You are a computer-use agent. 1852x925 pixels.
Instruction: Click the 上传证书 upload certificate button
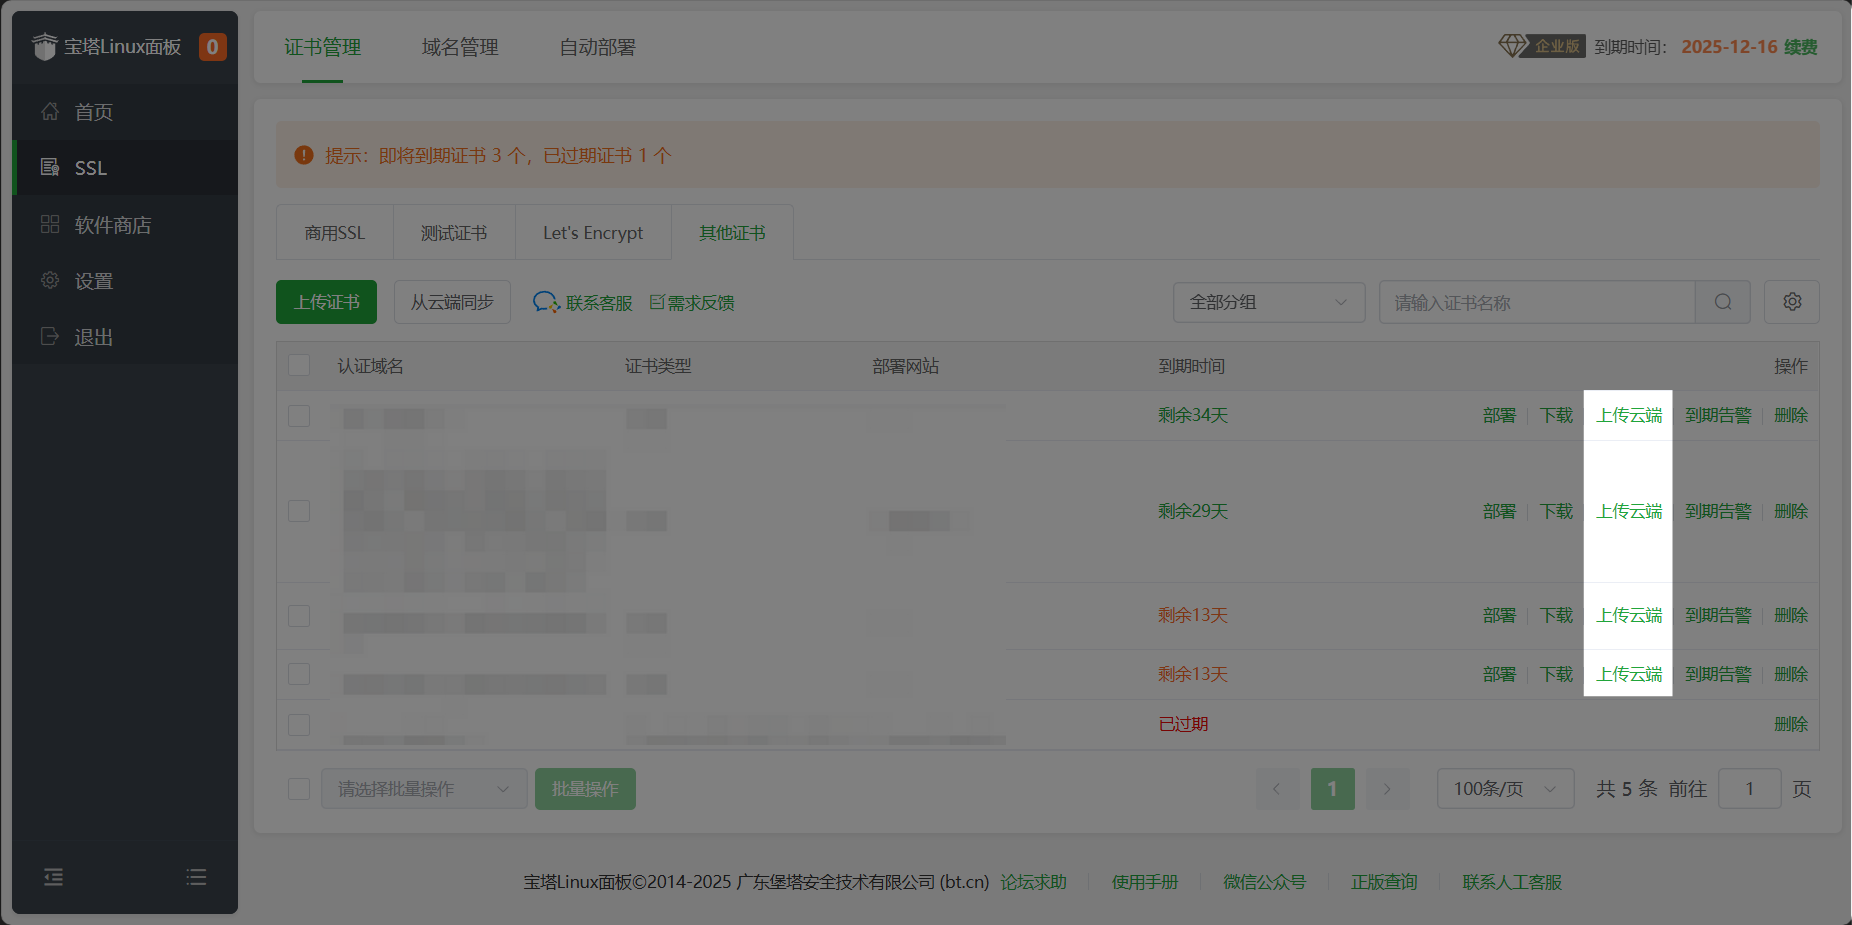click(x=325, y=301)
